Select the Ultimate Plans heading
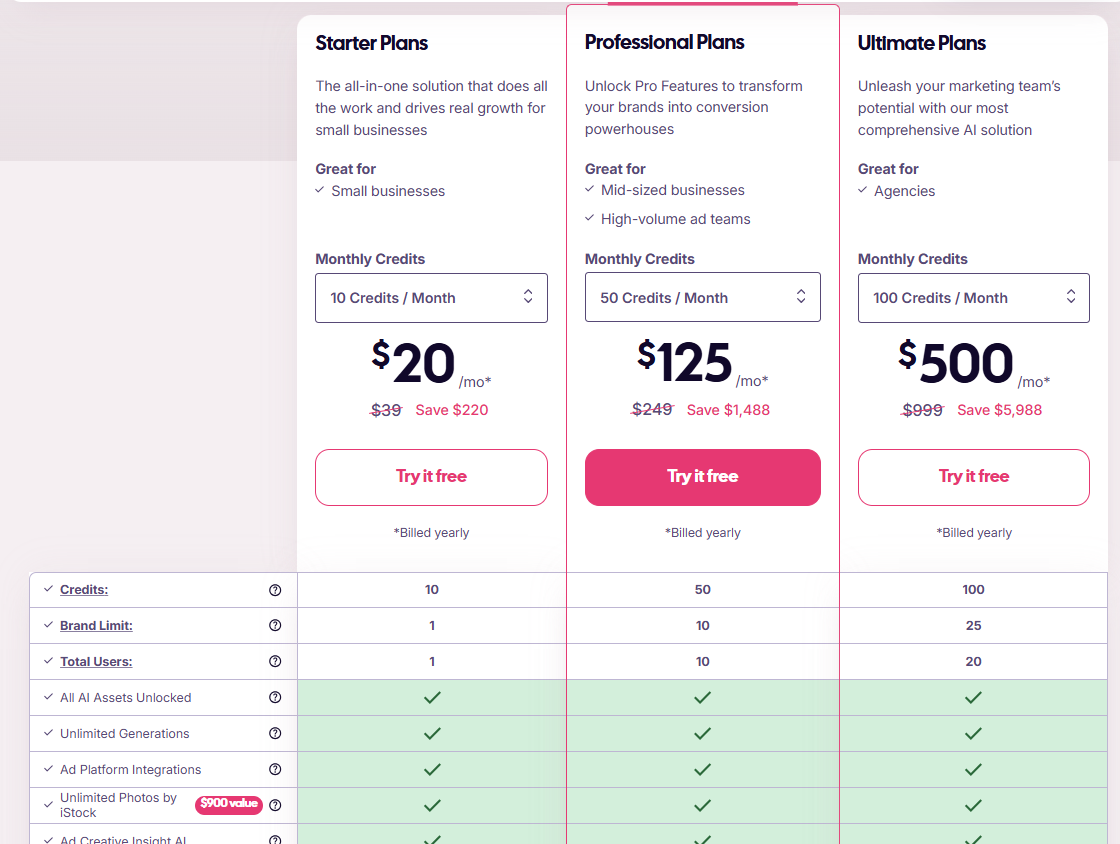The height and width of the screenshot is (844, 1120). point(921,44)
